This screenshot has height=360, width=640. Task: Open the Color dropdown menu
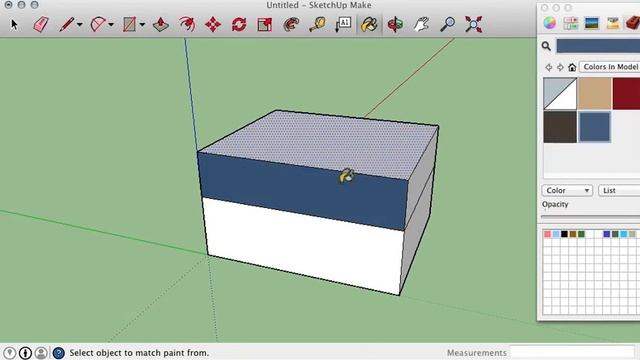click(x=567, y=191)
